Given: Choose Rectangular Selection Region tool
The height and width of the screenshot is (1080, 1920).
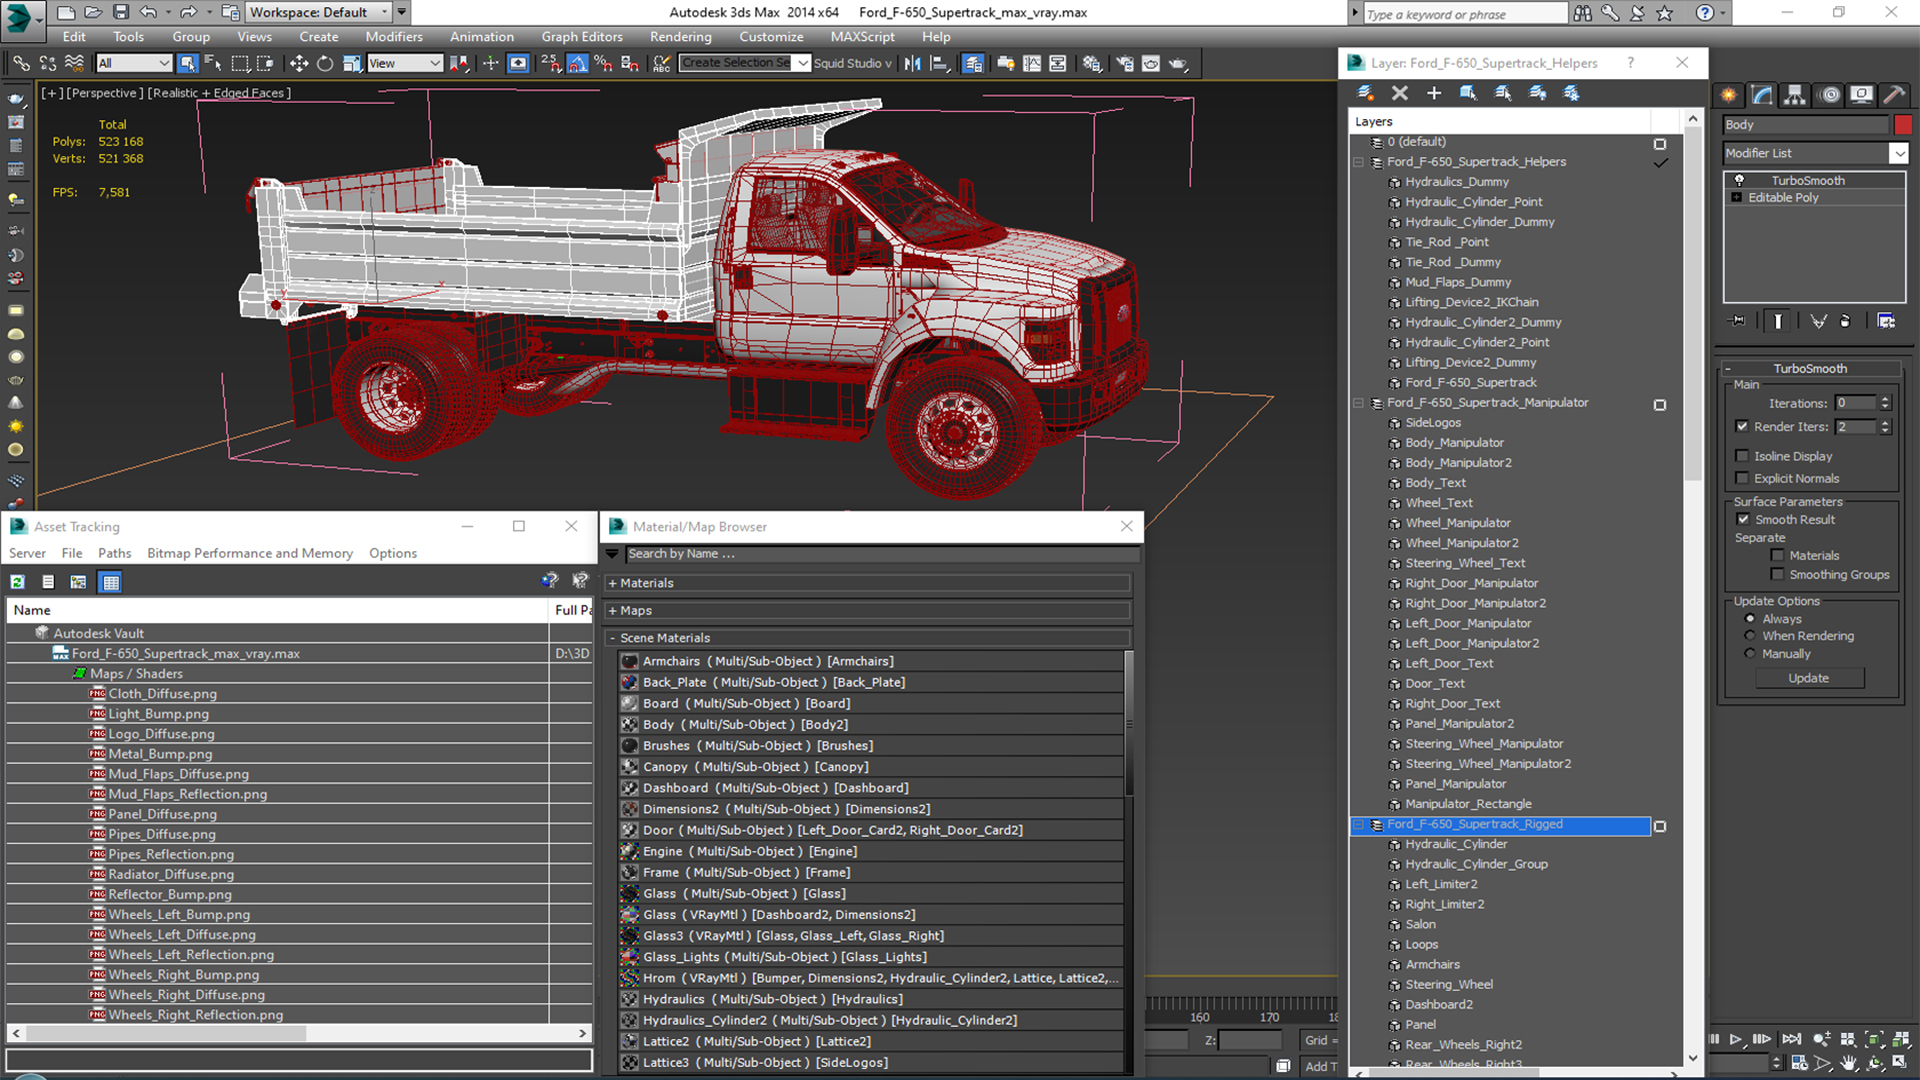Looking at the screenshot, I should (x=240, y=63).
